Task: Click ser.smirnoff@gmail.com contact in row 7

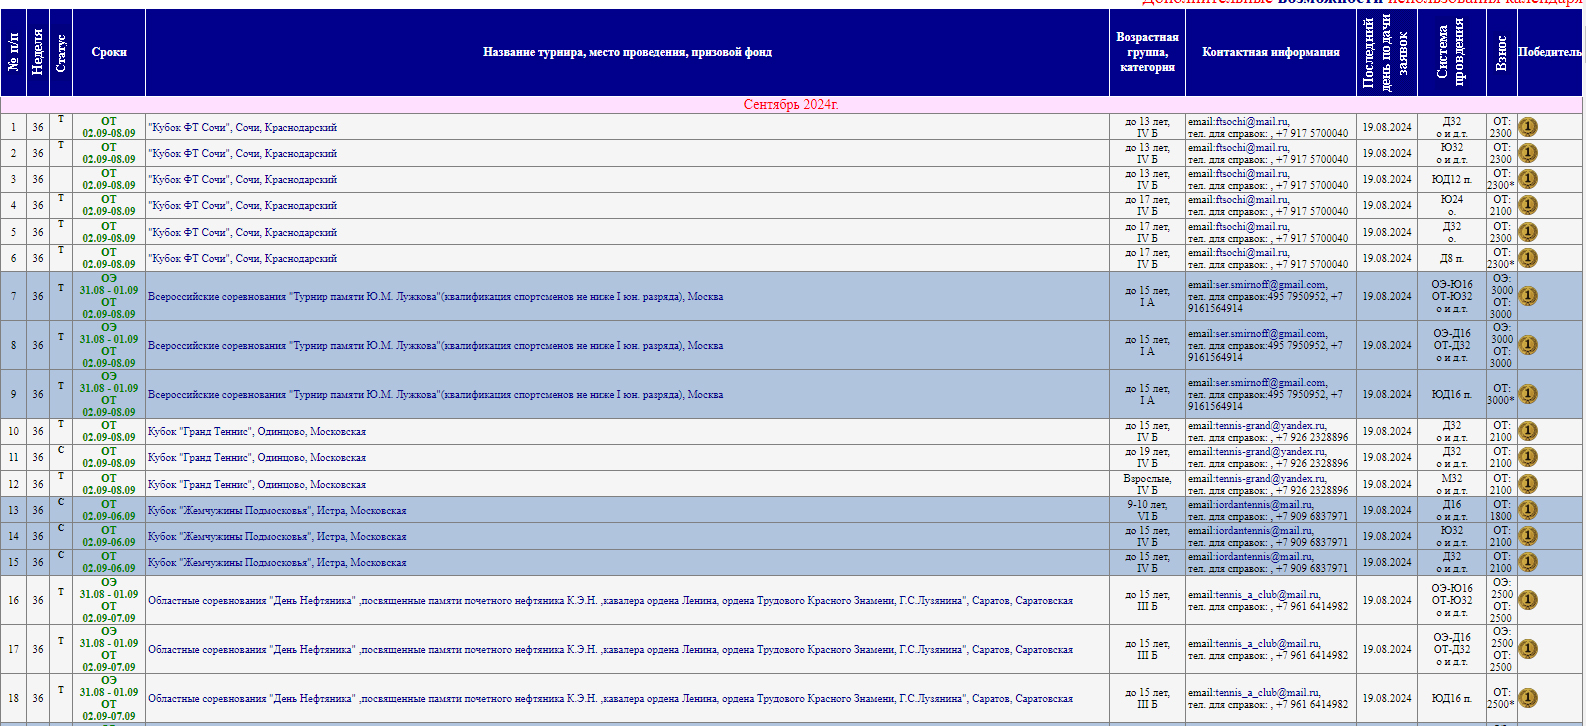Action: 1270,284
